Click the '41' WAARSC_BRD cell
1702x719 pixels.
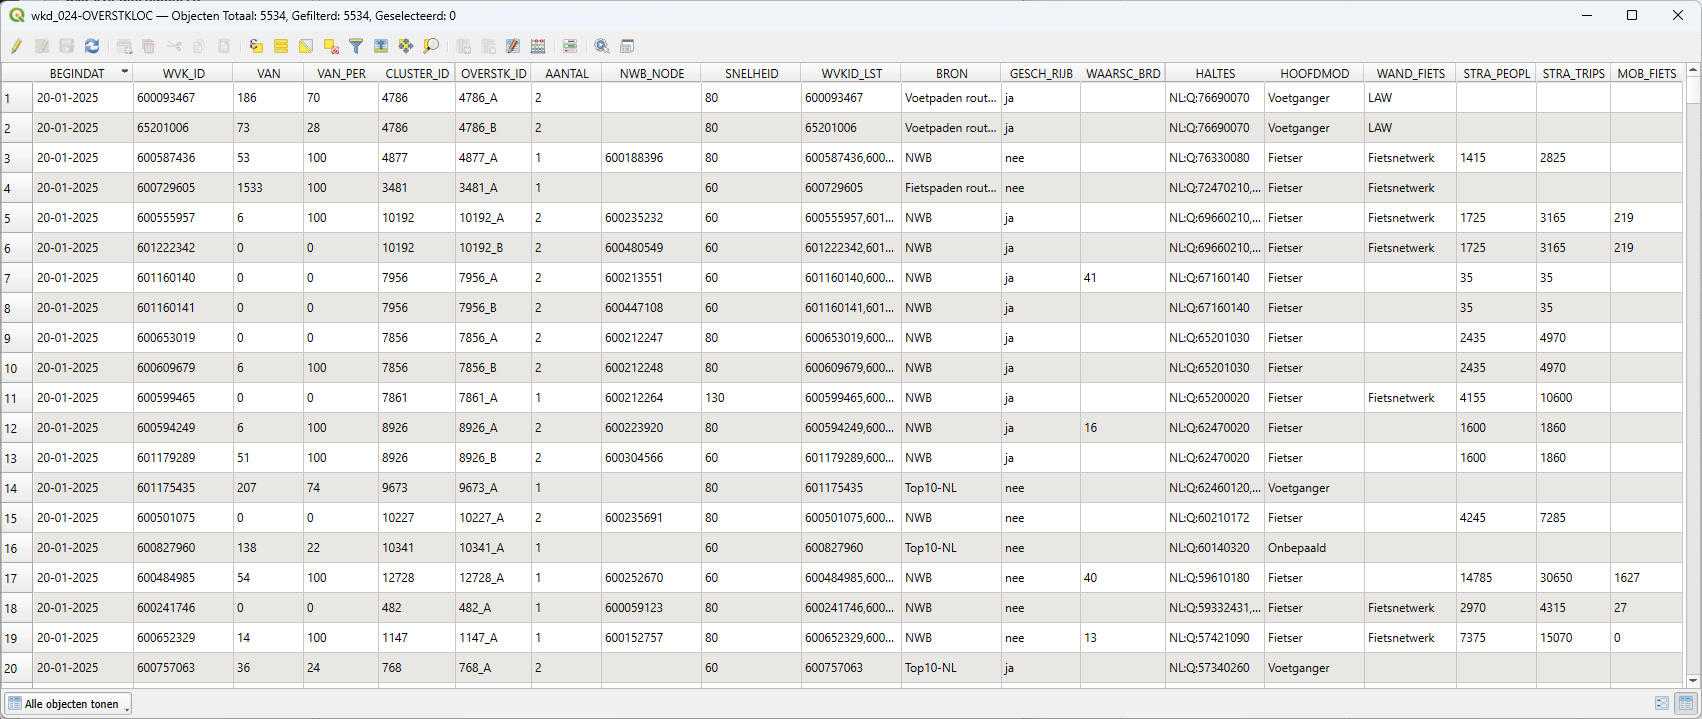(1122, 278)
